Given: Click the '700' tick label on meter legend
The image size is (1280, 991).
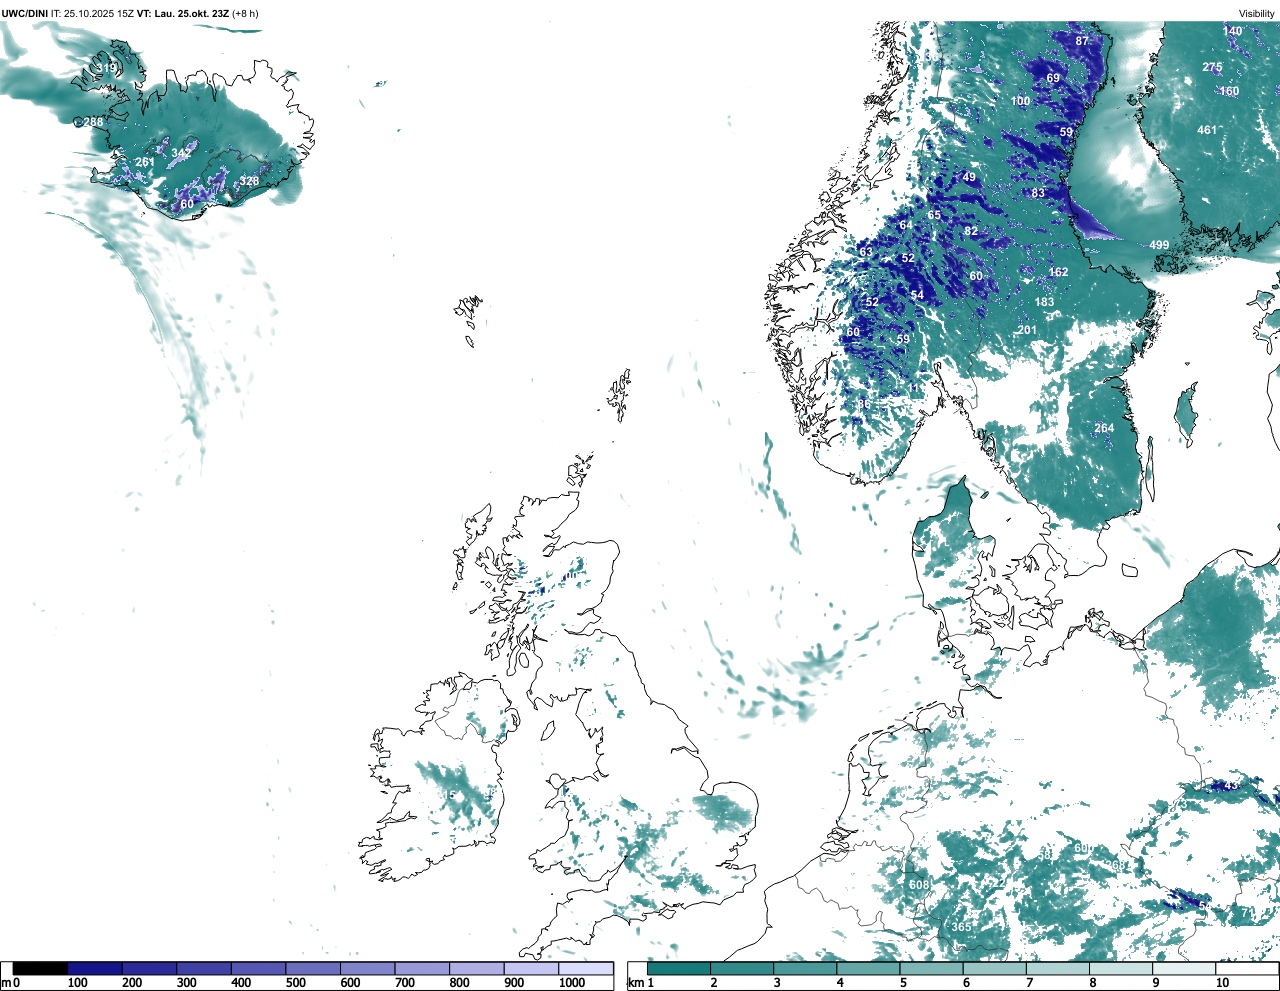Looking at the screenshot, I should 405,983.
